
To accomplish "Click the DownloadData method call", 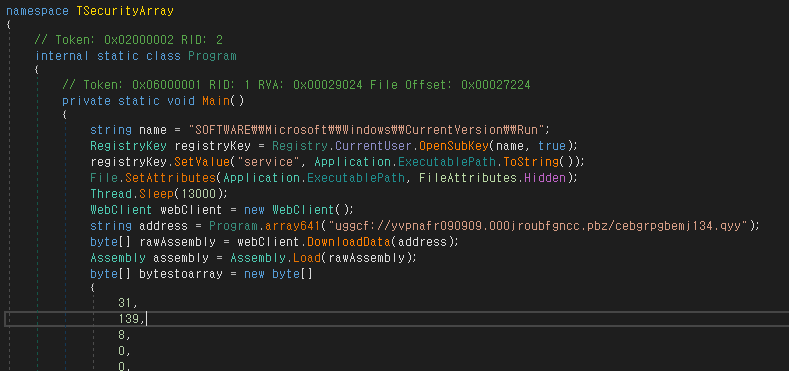I will [x=348, y=242].
